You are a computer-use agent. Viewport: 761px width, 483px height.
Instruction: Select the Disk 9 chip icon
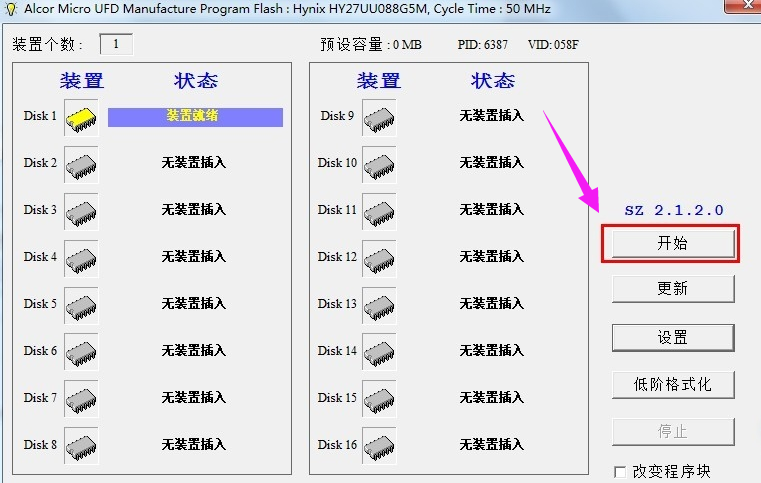[x=379, y=117]
